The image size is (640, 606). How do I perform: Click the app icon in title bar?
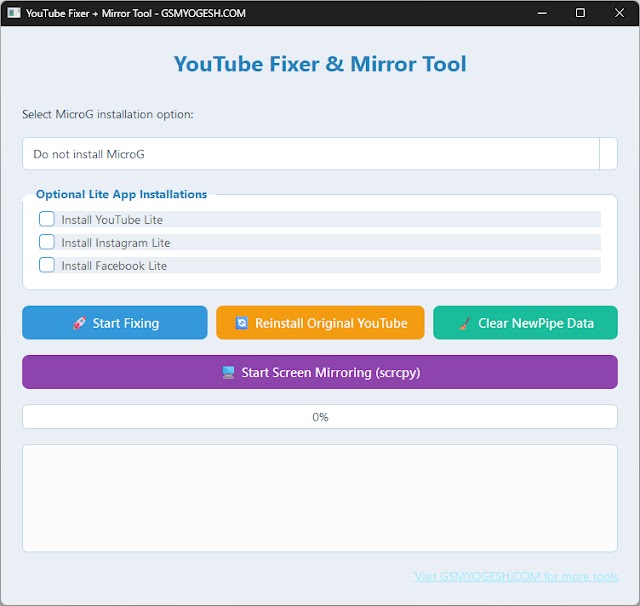[x=14, y=13]
